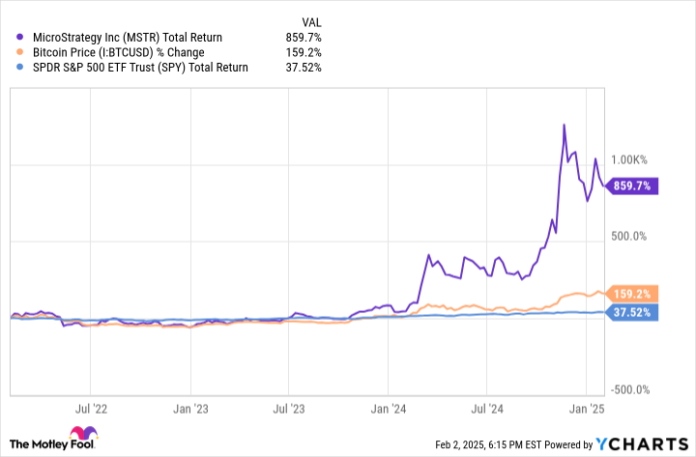696x457 pixels.
Task: Click the 1.00K% y-axis label
Action: 629,160
